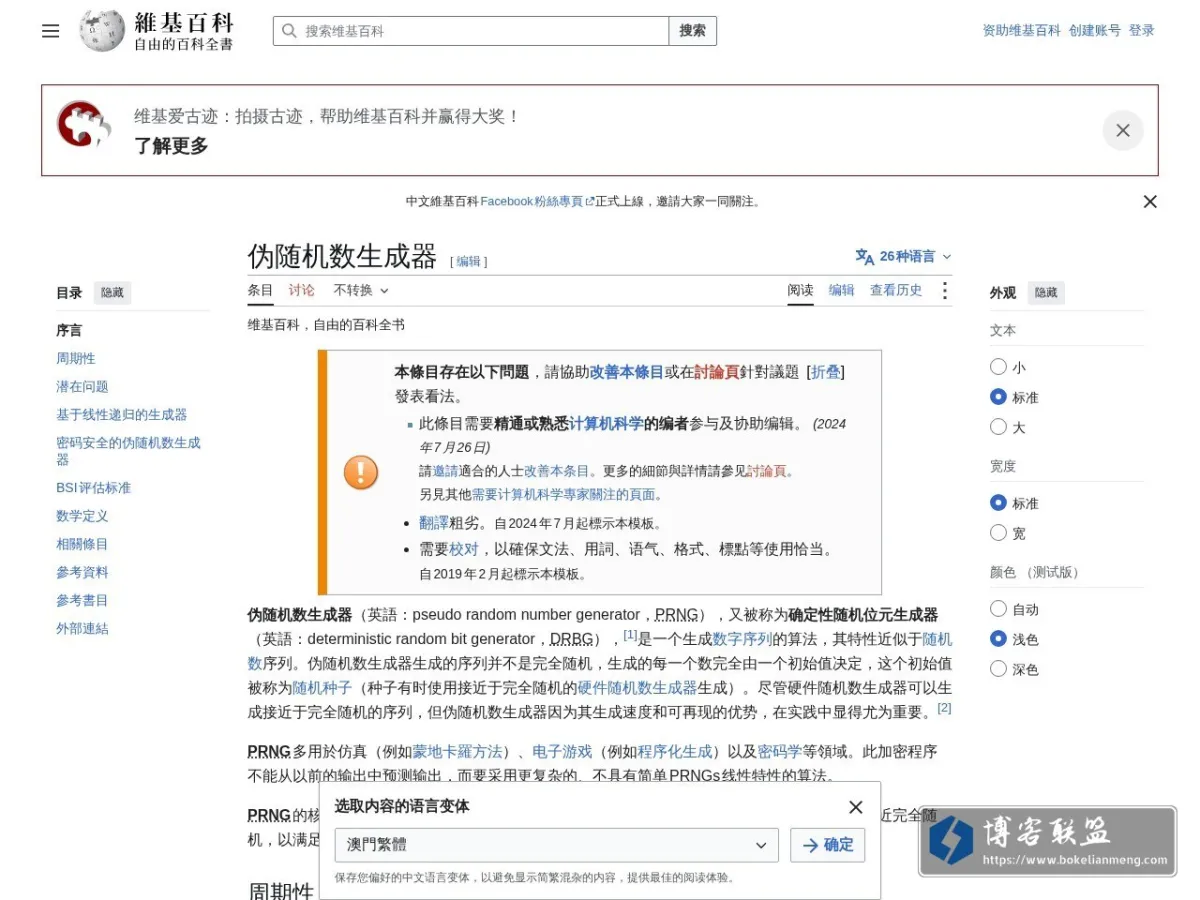Switch to the 编辑 edit tab
The height and width of the screenshot is (900, 1200).
841,290
